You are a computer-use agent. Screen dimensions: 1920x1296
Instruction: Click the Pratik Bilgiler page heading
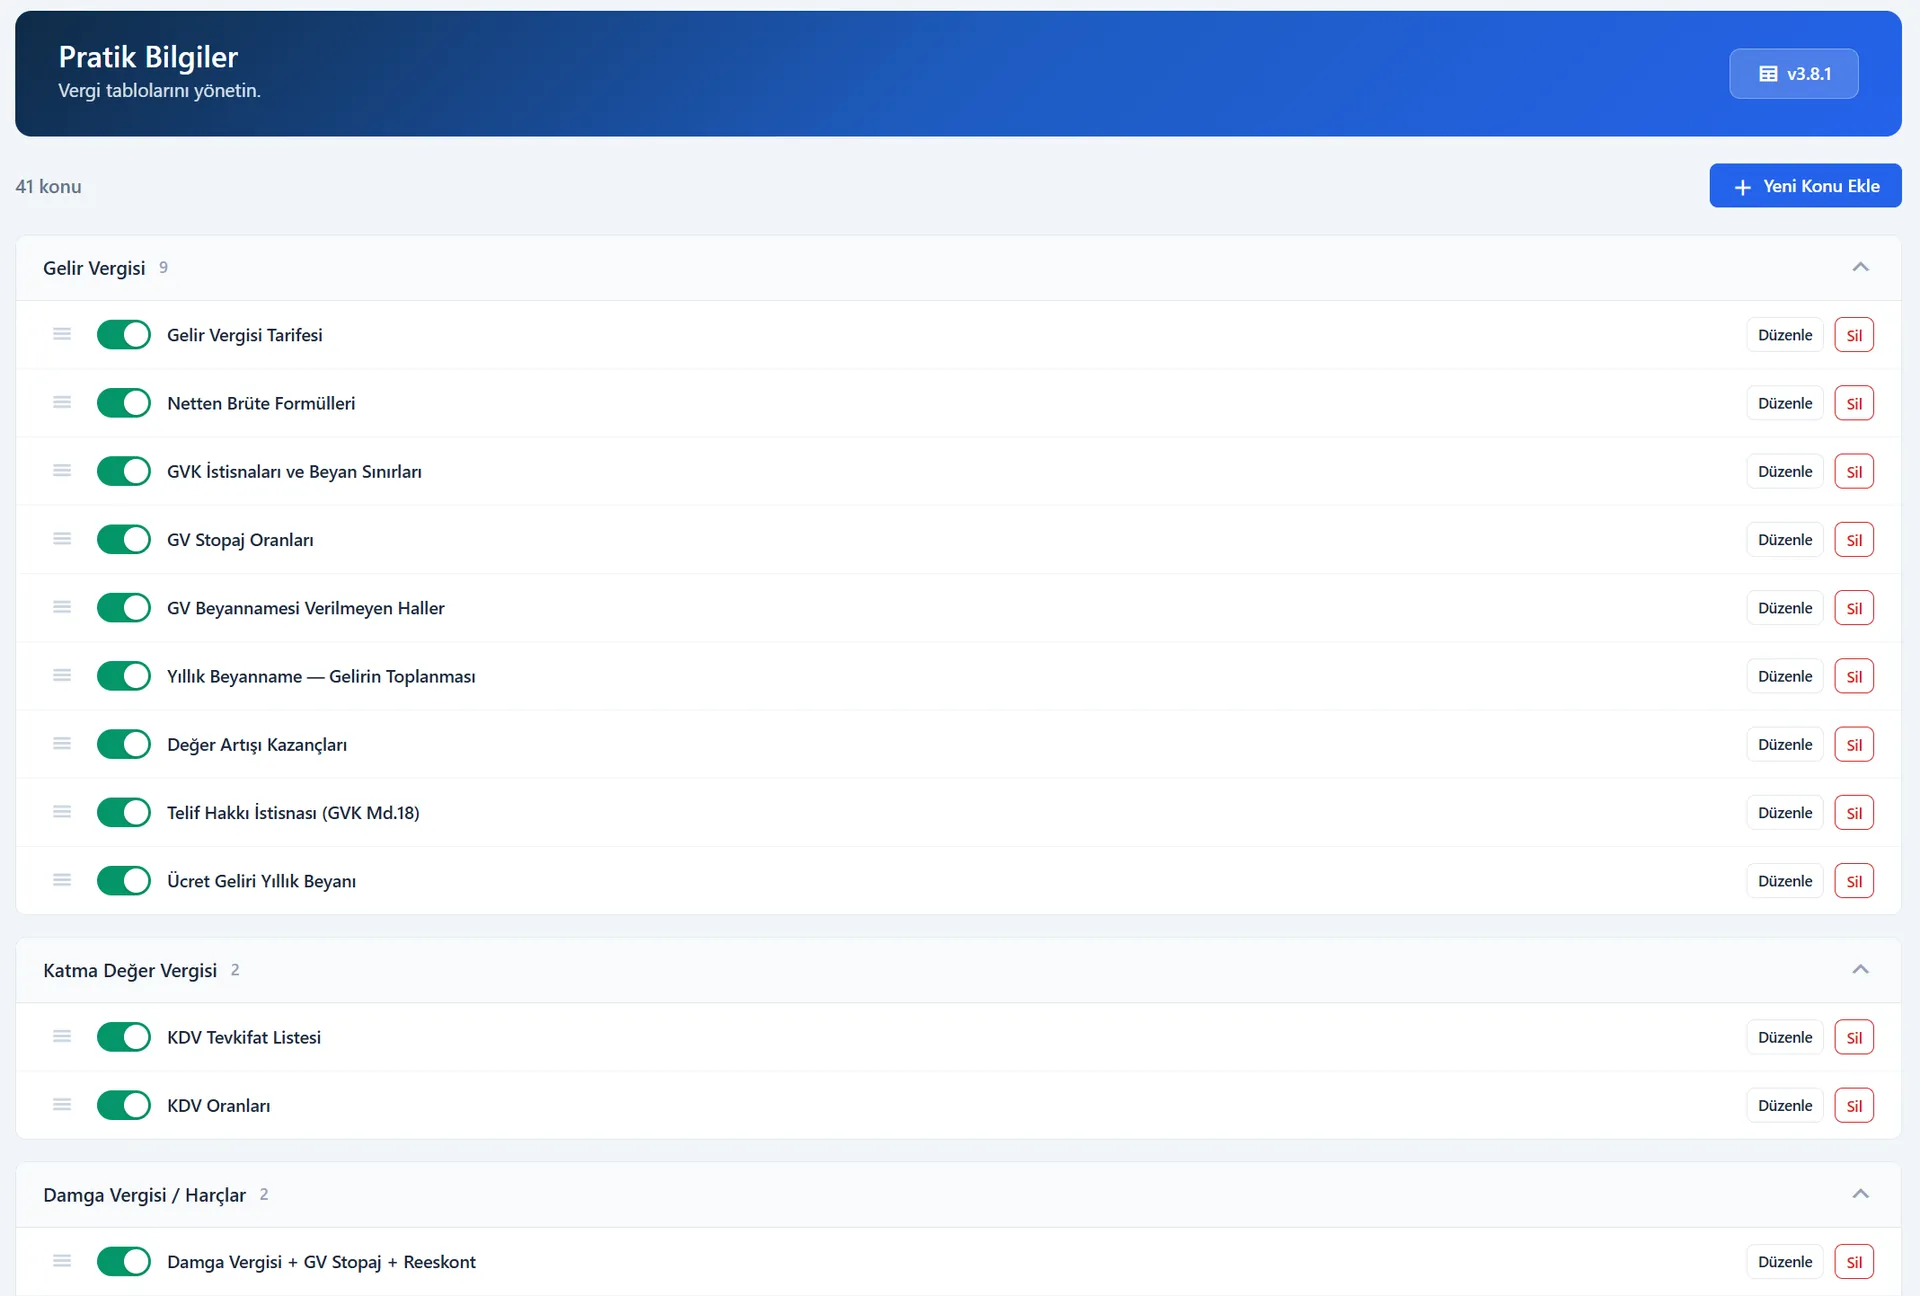(148, 57)
